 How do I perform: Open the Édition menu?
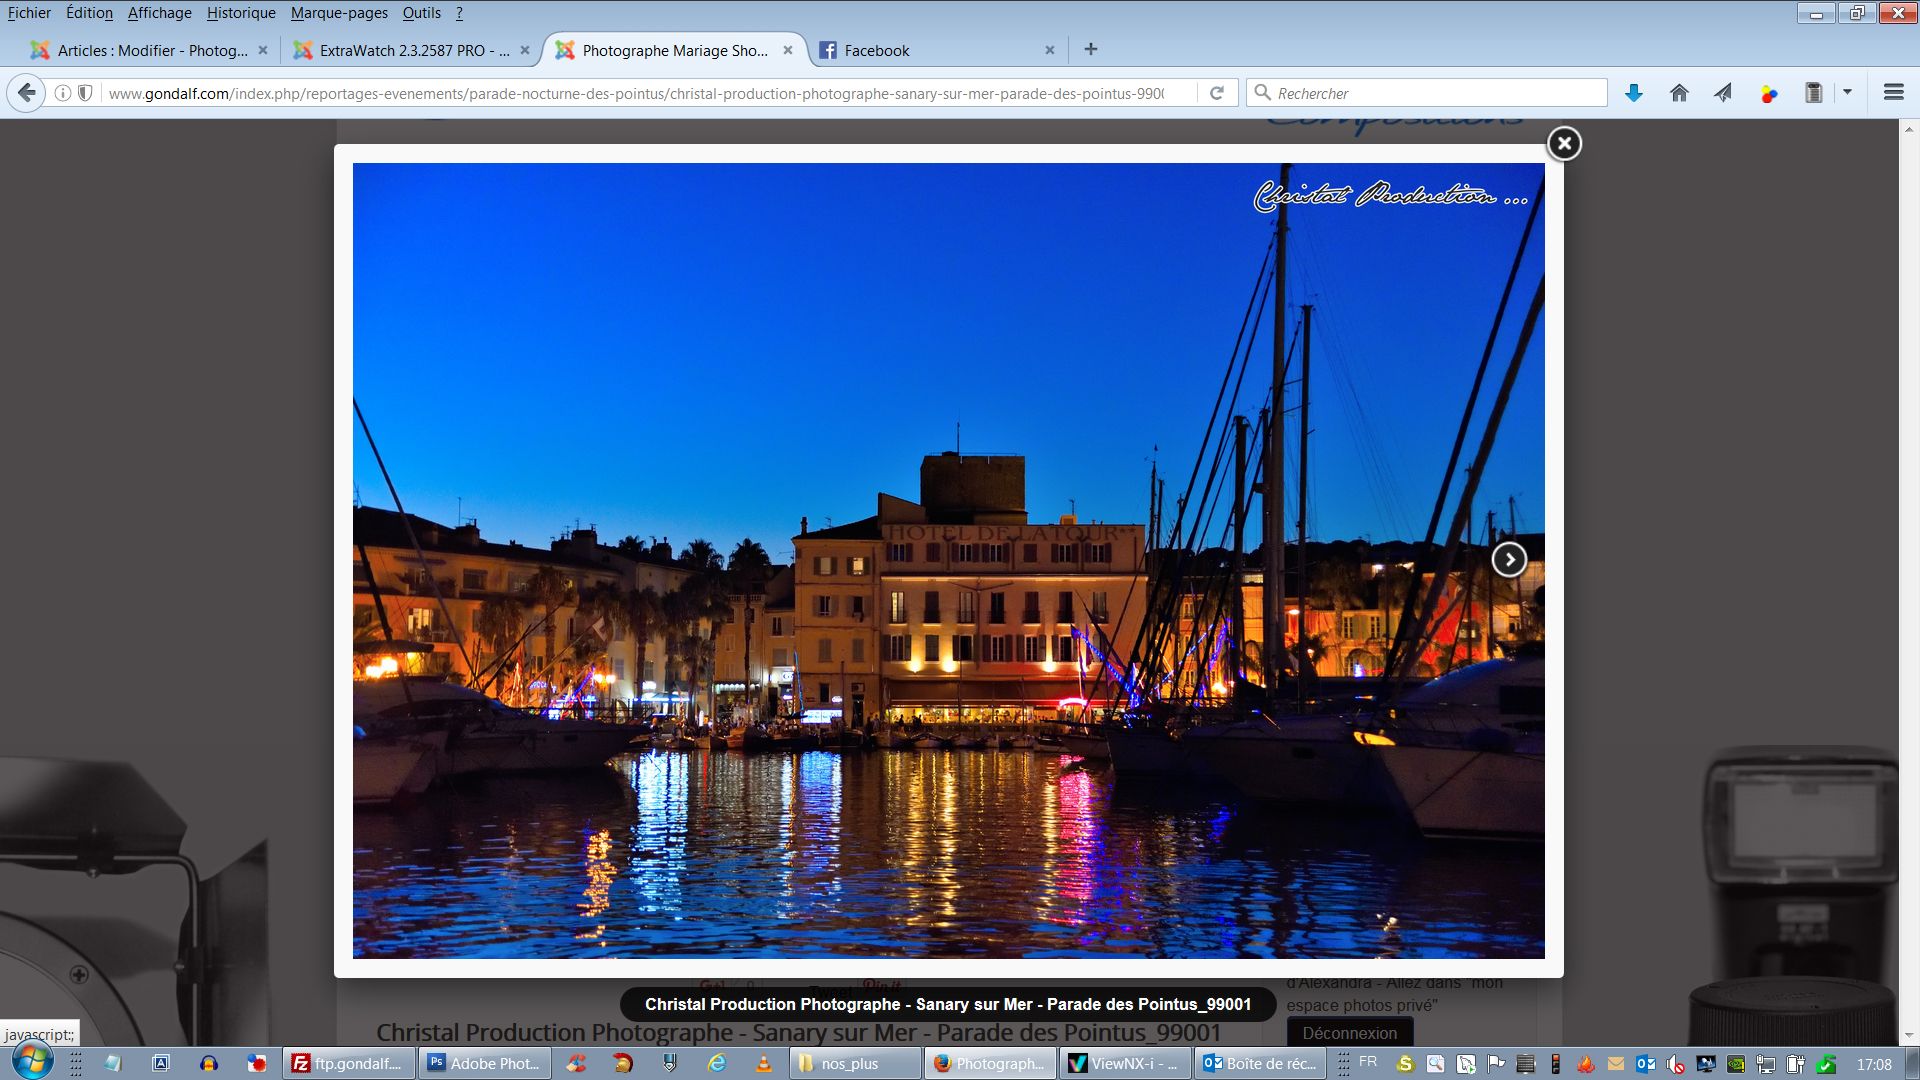pos(89,13)
